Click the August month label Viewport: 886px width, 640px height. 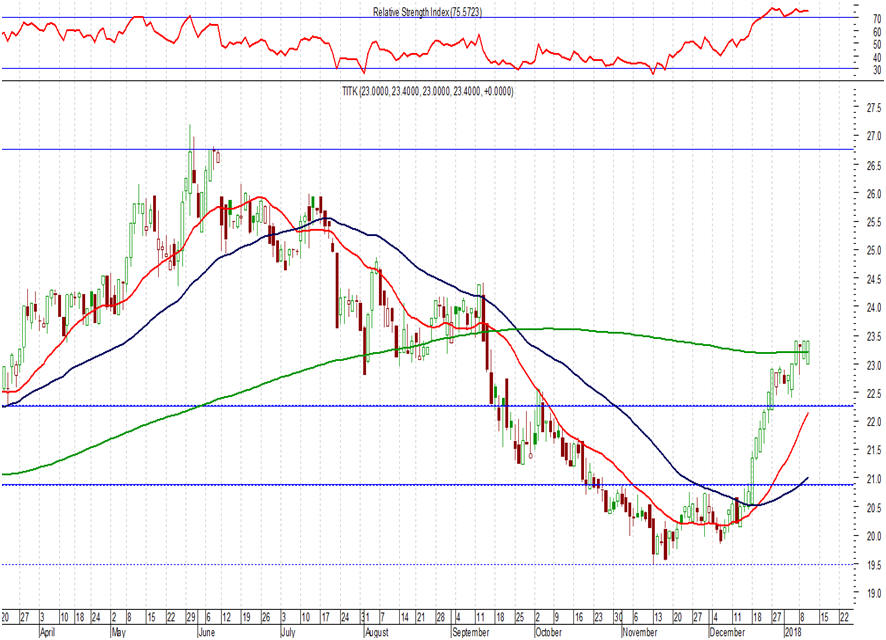(377, 633)
